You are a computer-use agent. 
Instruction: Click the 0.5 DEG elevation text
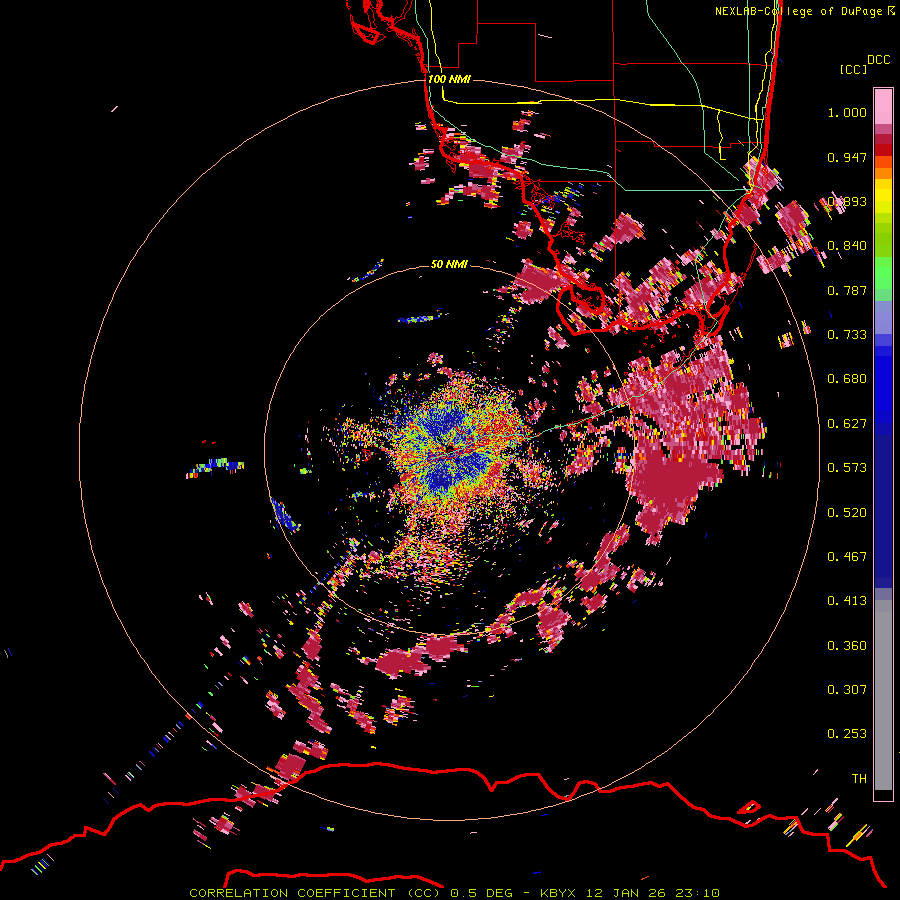point(481,893)
